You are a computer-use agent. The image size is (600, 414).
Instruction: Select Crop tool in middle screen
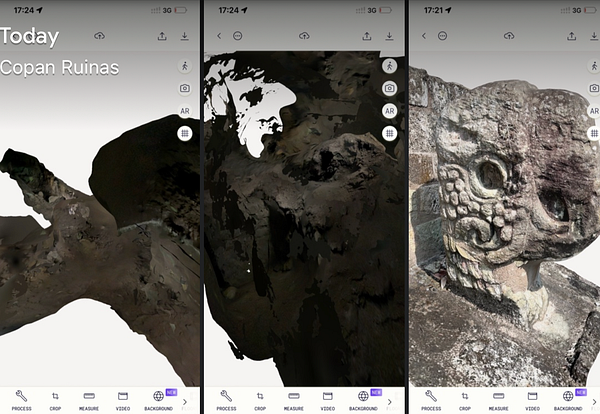(260, 401)
